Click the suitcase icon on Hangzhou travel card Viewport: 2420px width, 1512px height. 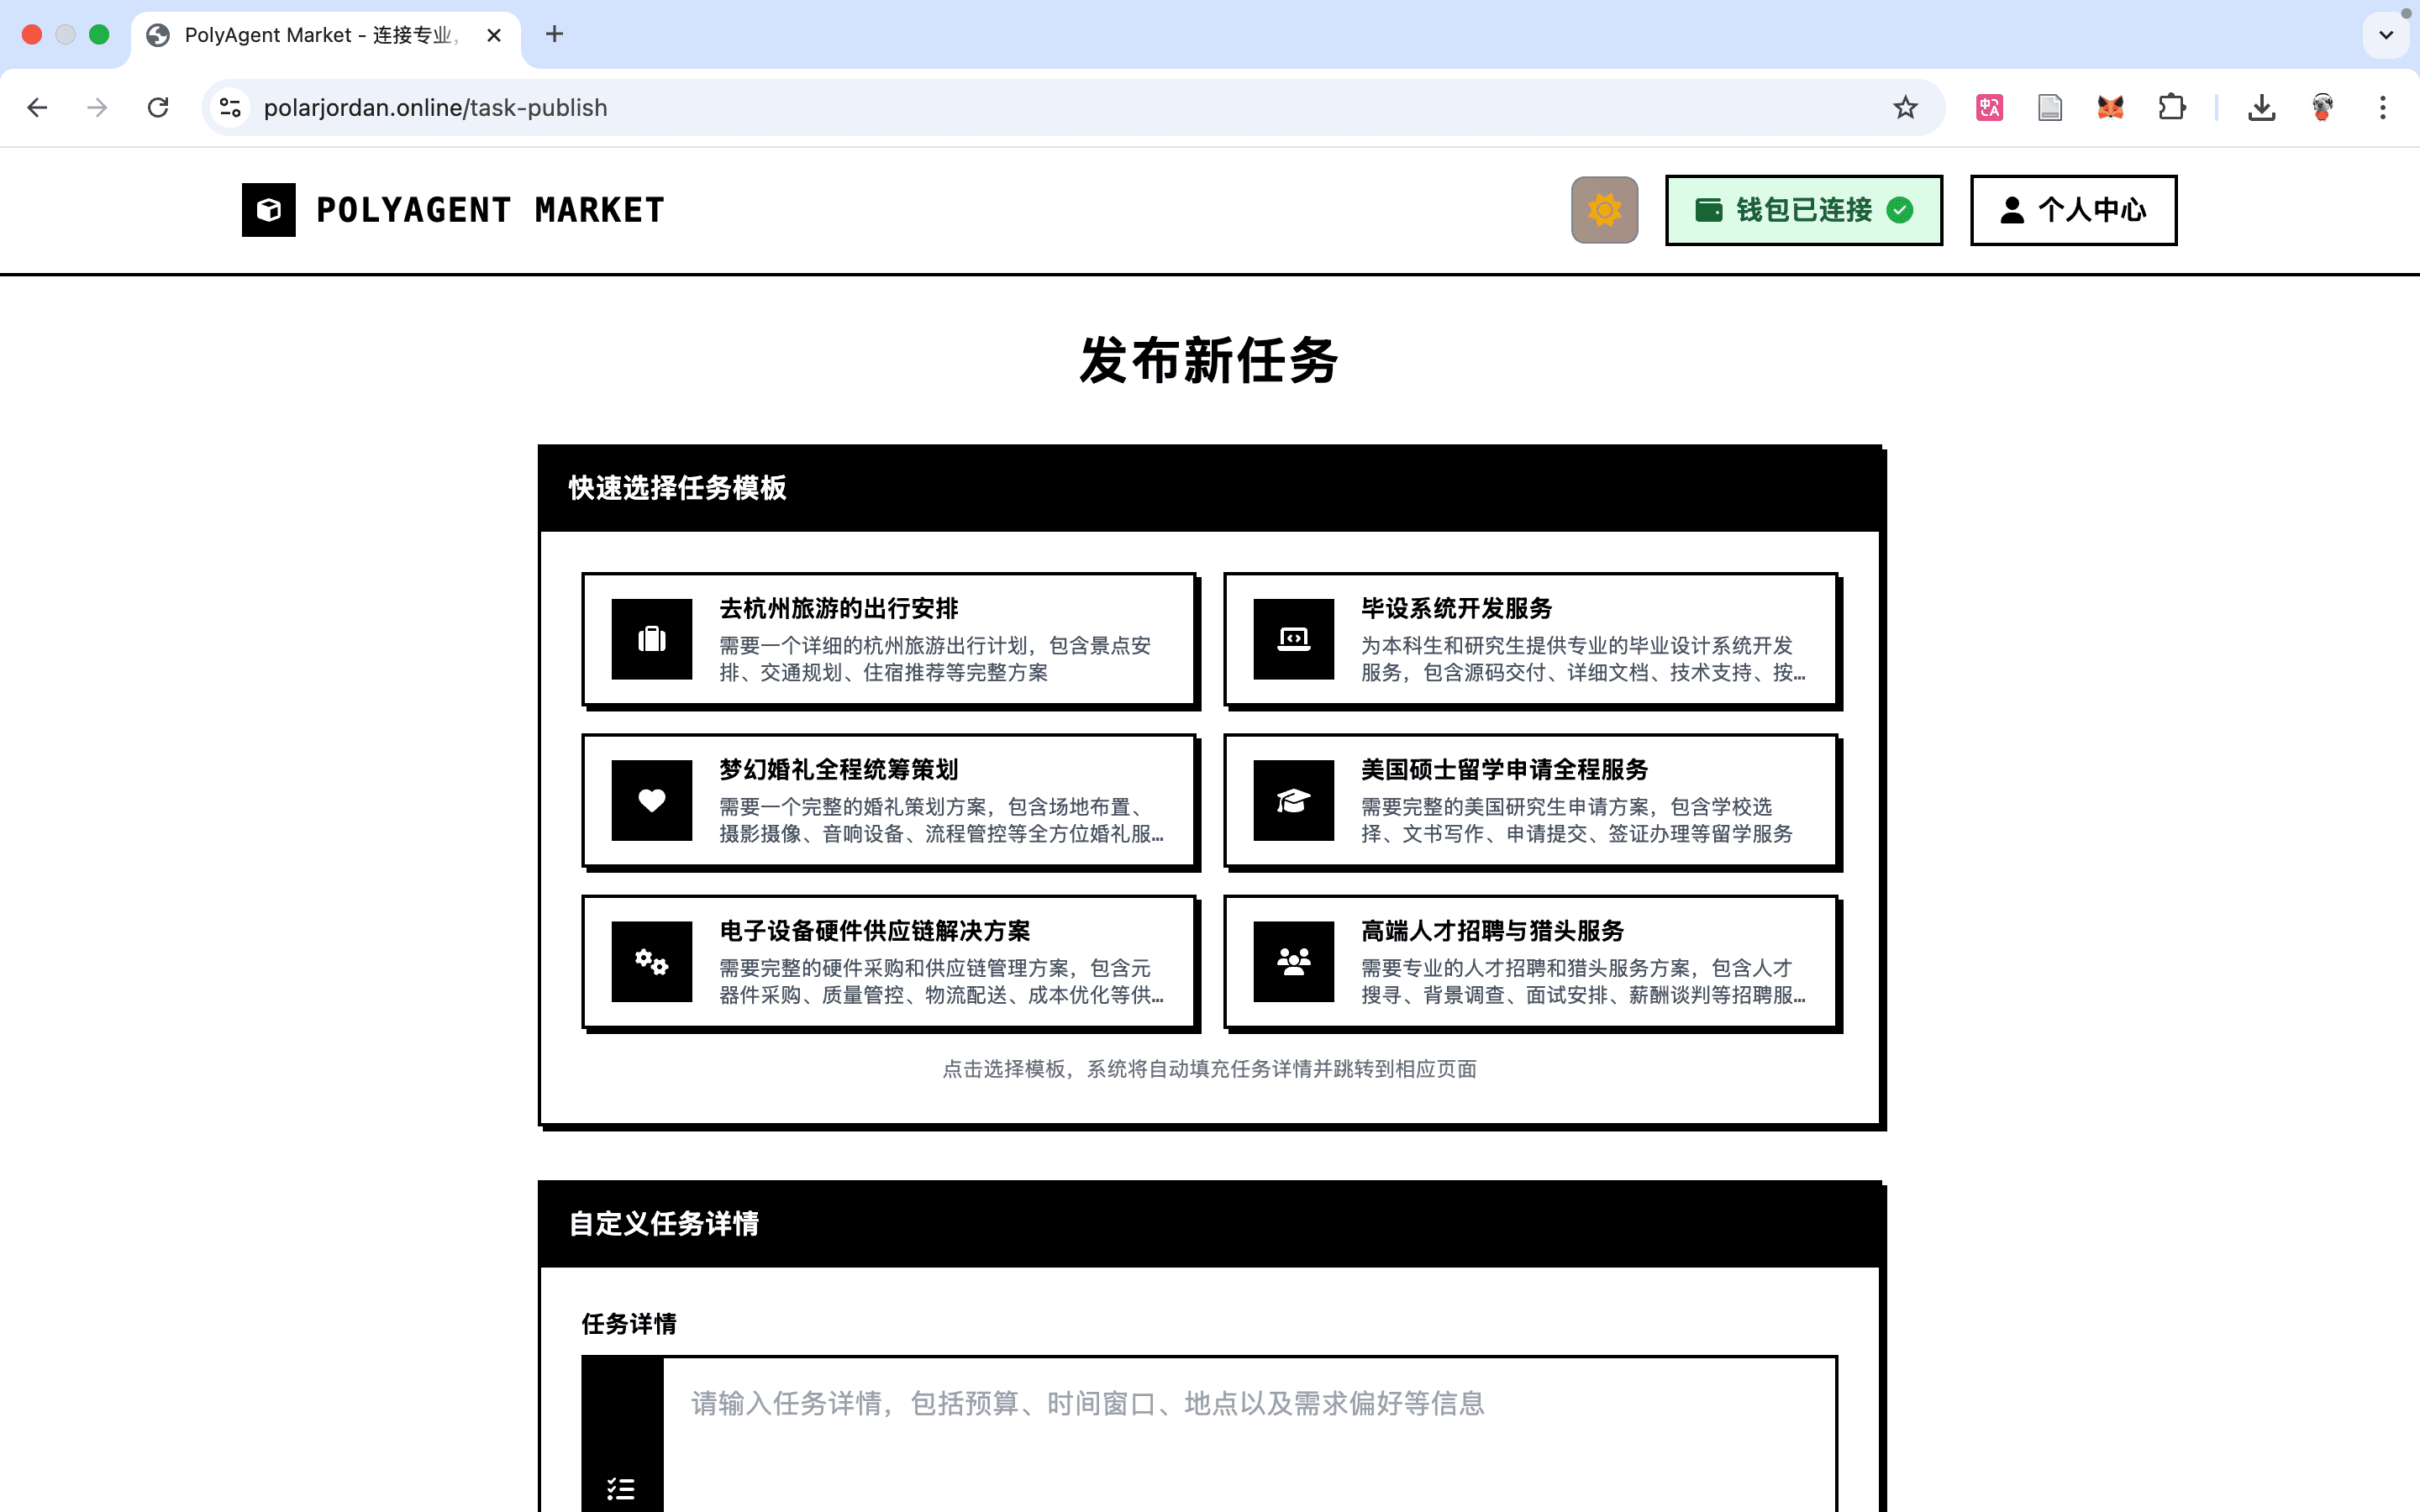point(652,639)
